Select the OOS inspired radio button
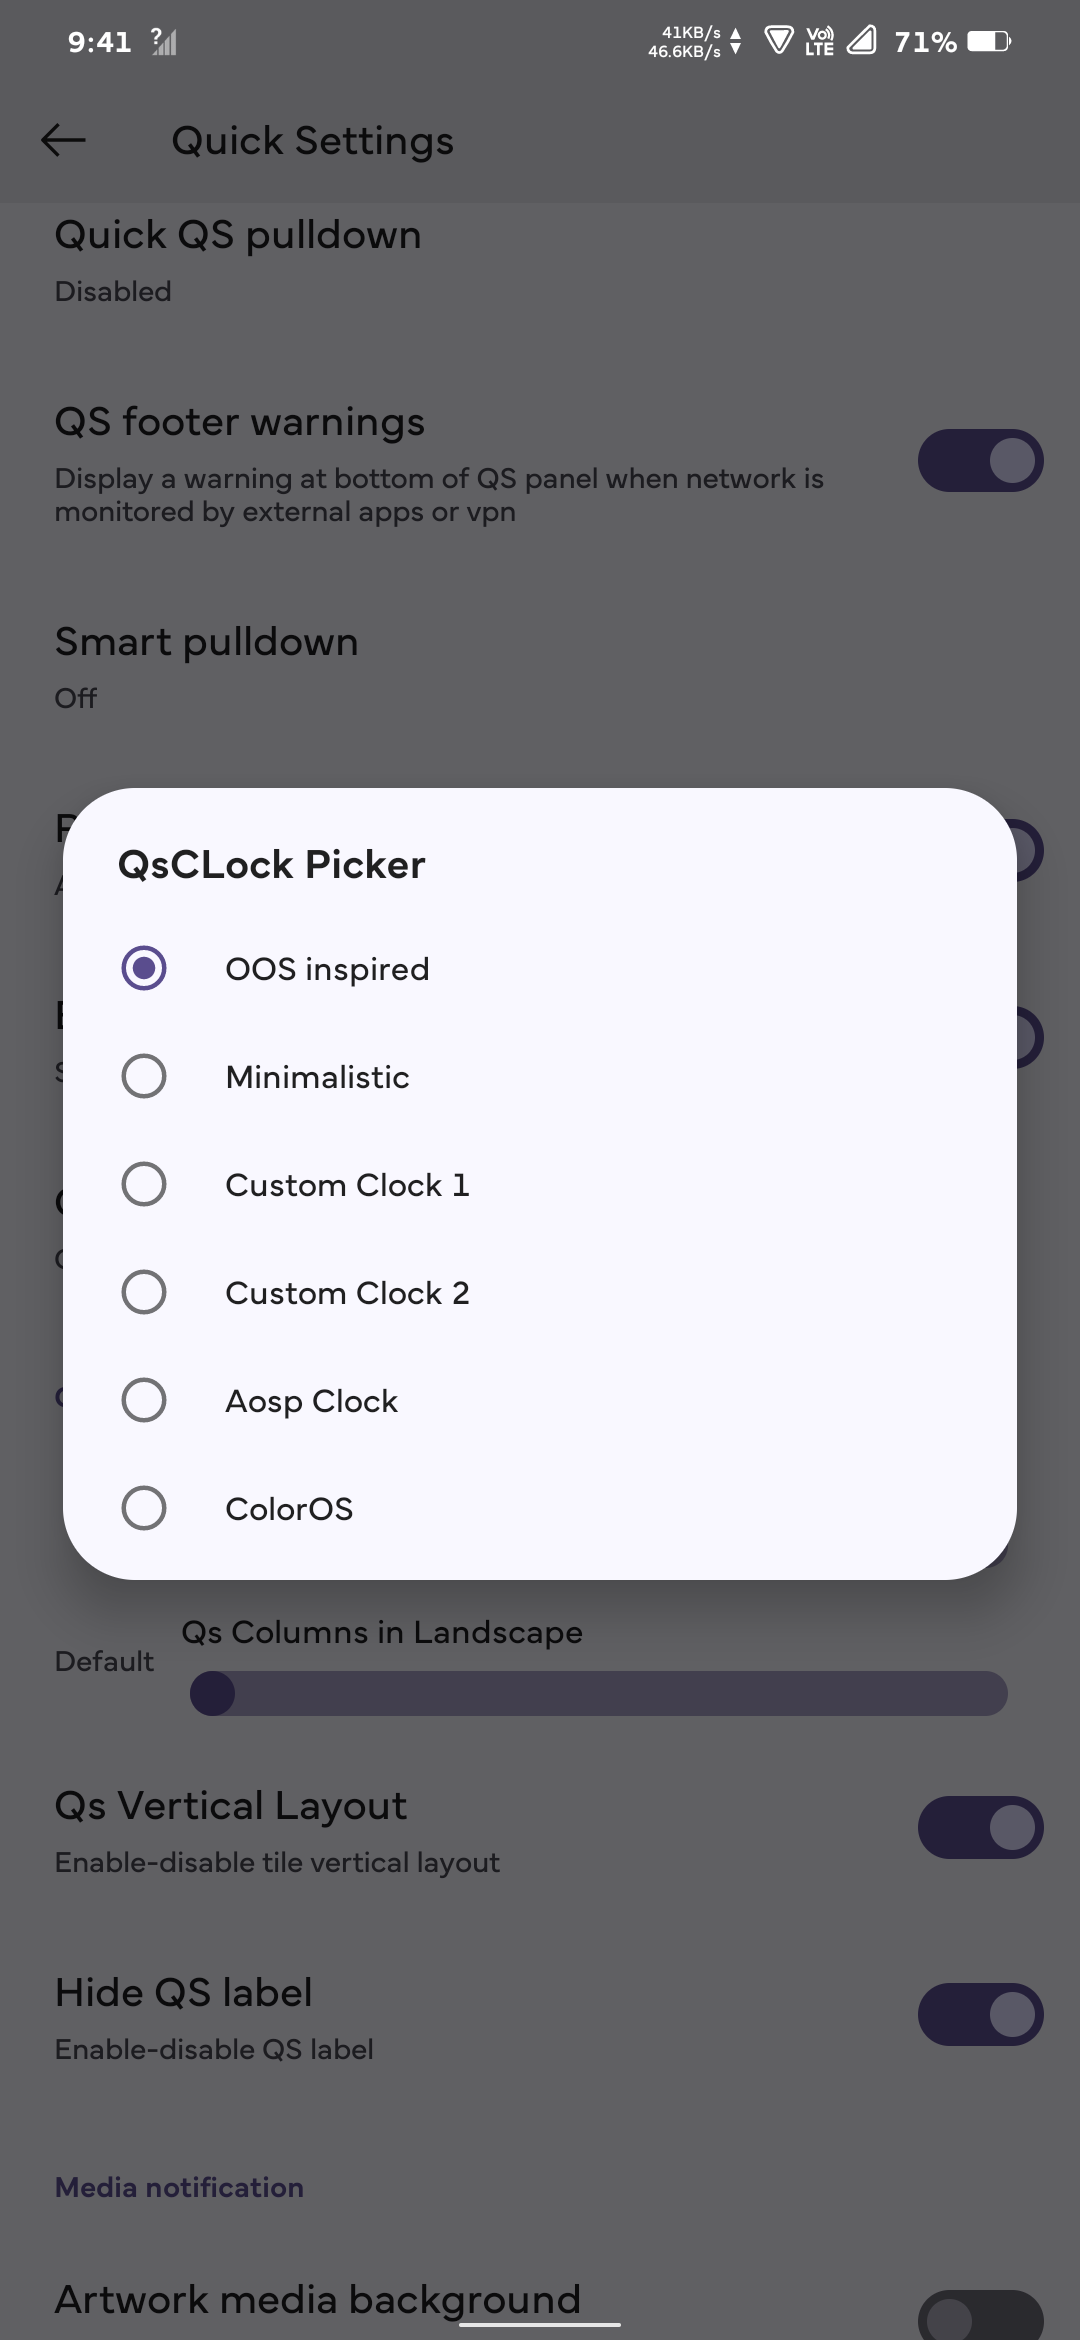 [144, 969]
